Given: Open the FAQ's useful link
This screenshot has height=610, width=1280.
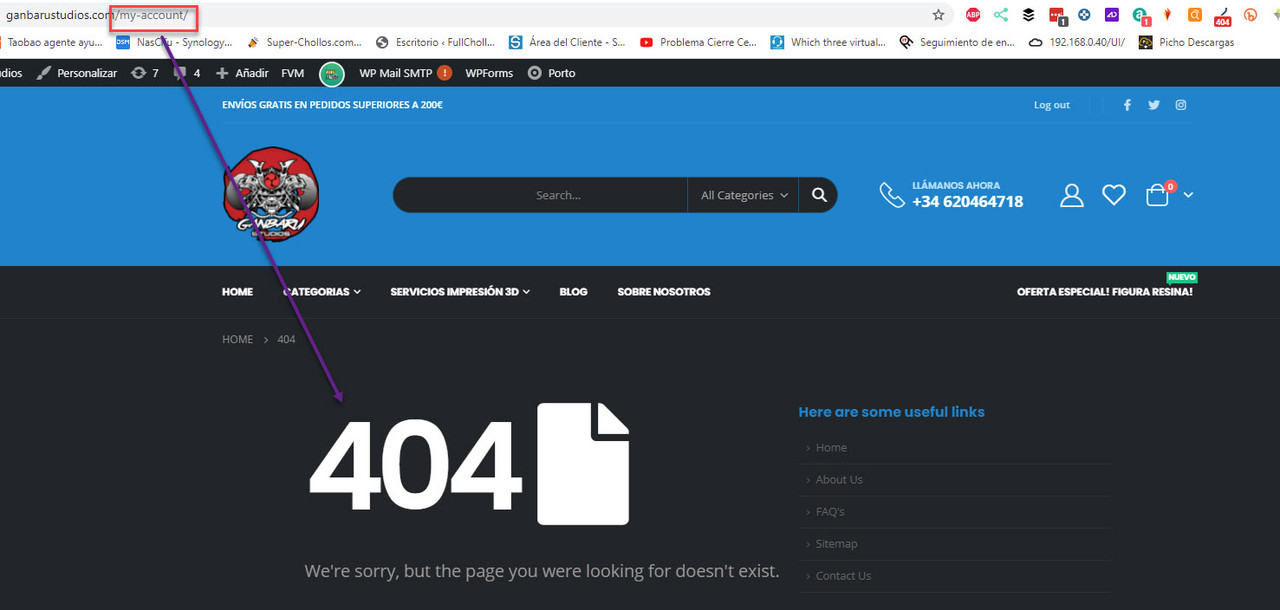Looking at the screenshot, I should tap(830, 512).
